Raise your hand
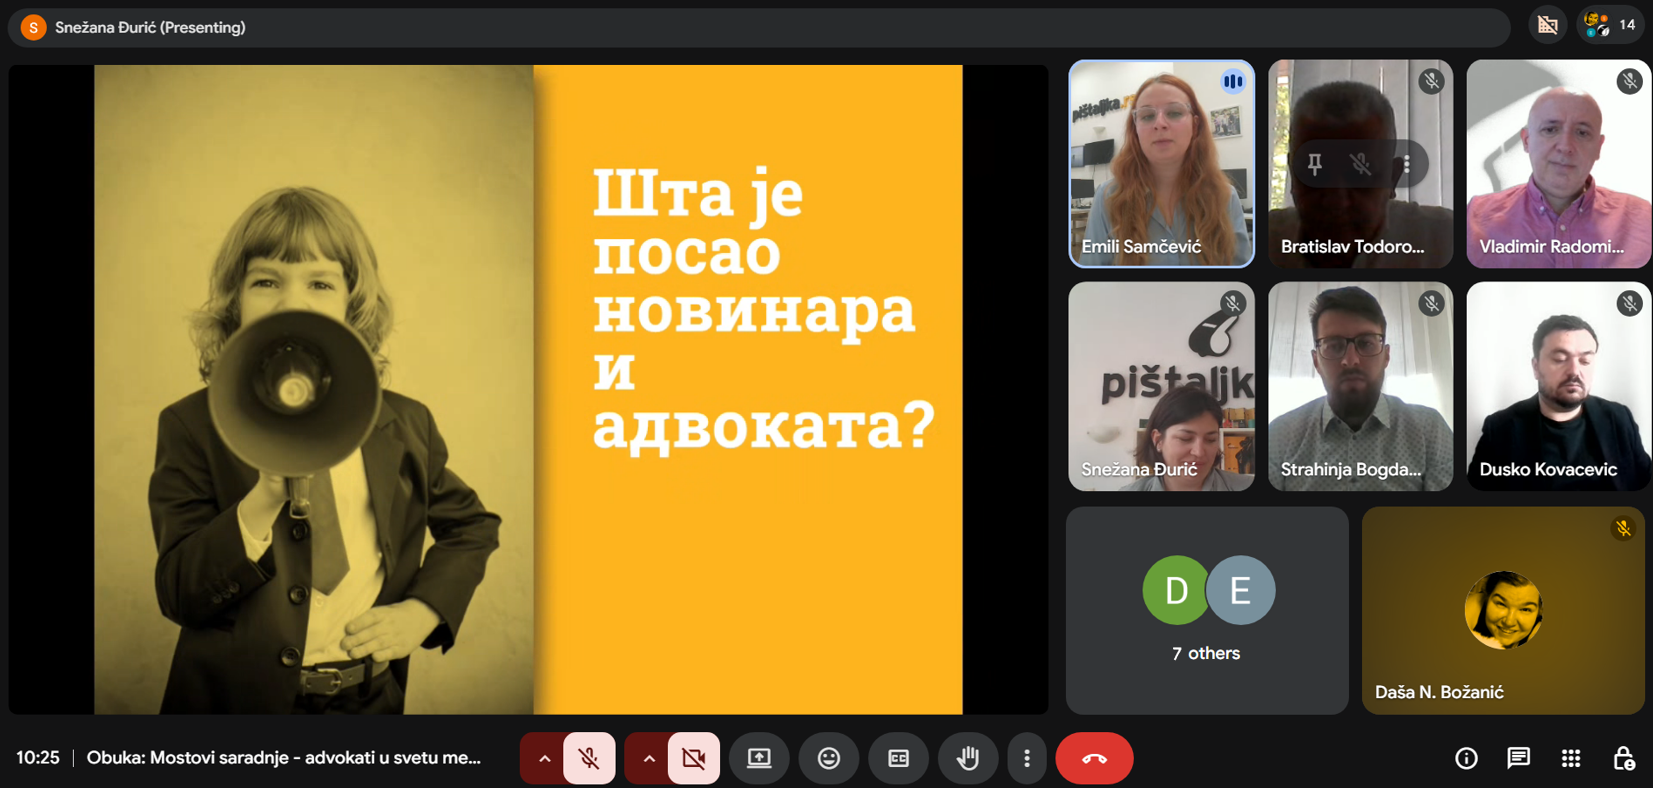Viewport: 1653px width, 788px height. (x=967, y=758)
